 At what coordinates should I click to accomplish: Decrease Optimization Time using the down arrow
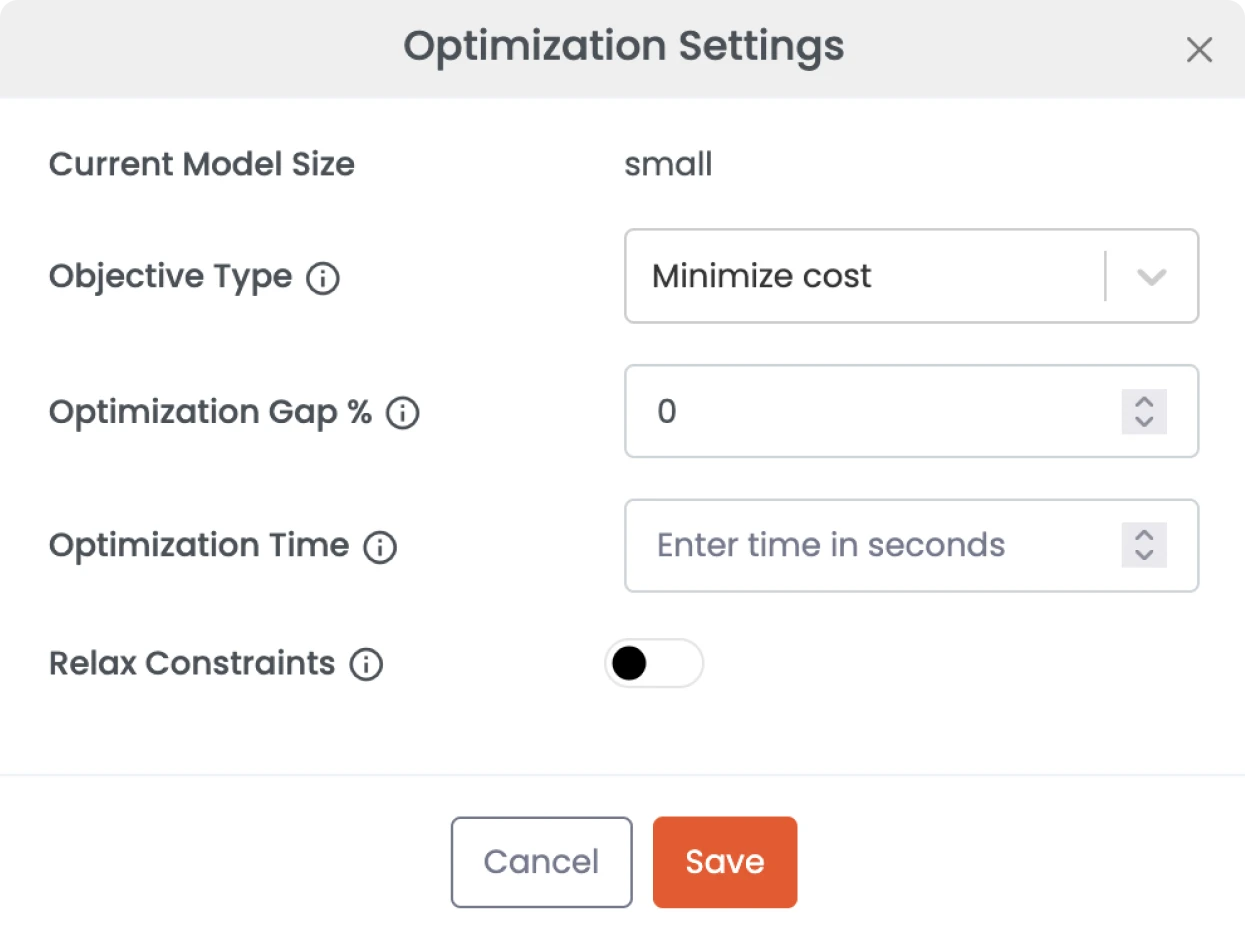point(1146,555)
